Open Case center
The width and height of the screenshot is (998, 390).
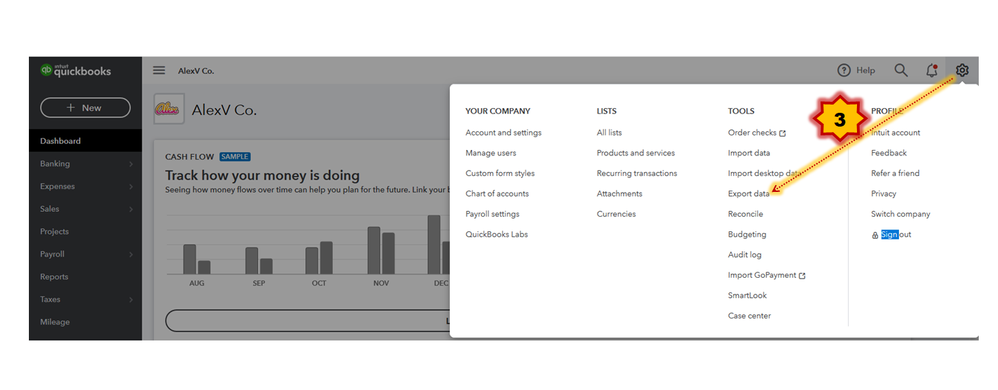(749, 316)
